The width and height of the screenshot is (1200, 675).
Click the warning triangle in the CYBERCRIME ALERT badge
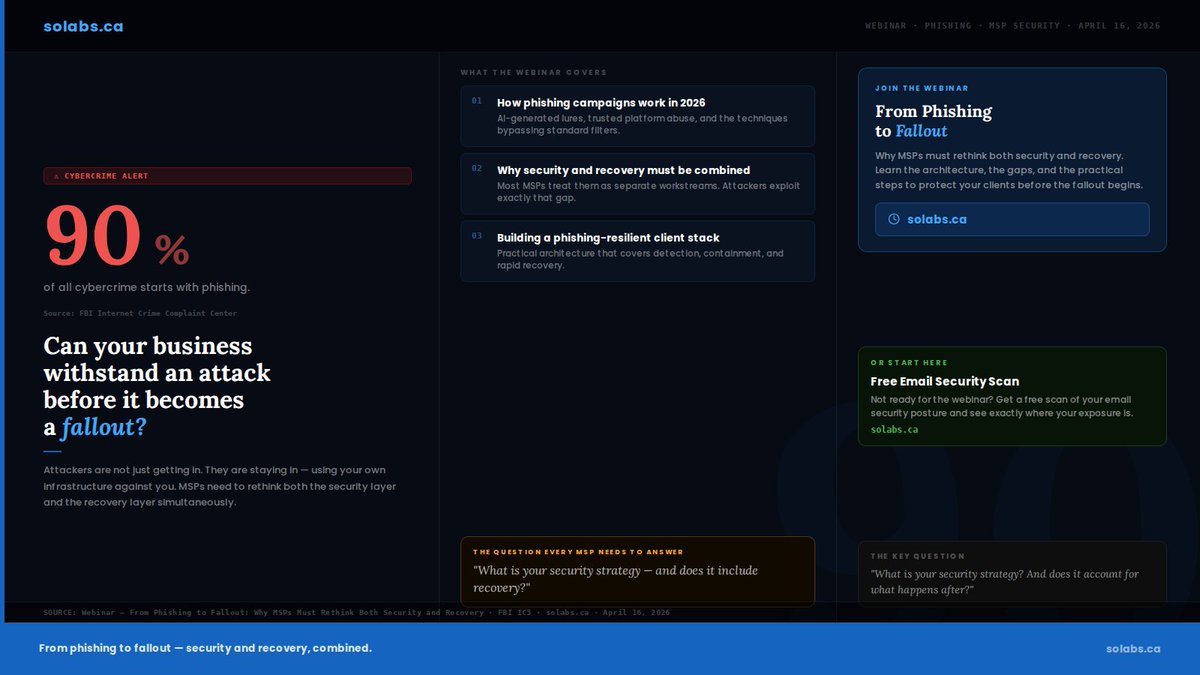coord(56,175)
